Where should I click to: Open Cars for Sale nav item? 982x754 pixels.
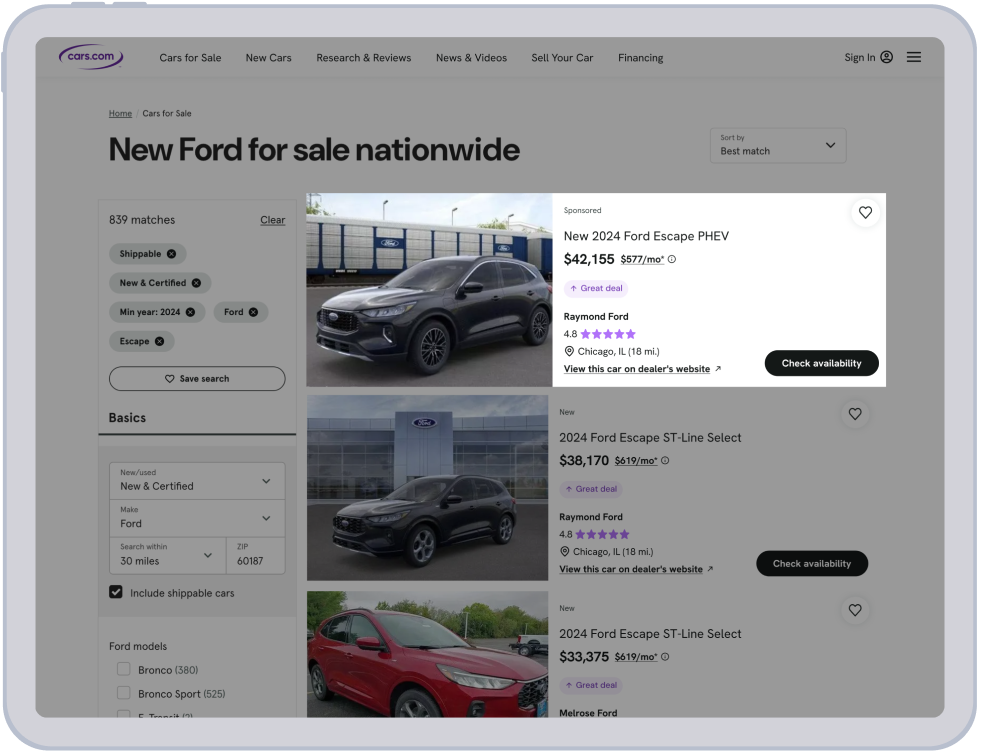tap(191, 58)
